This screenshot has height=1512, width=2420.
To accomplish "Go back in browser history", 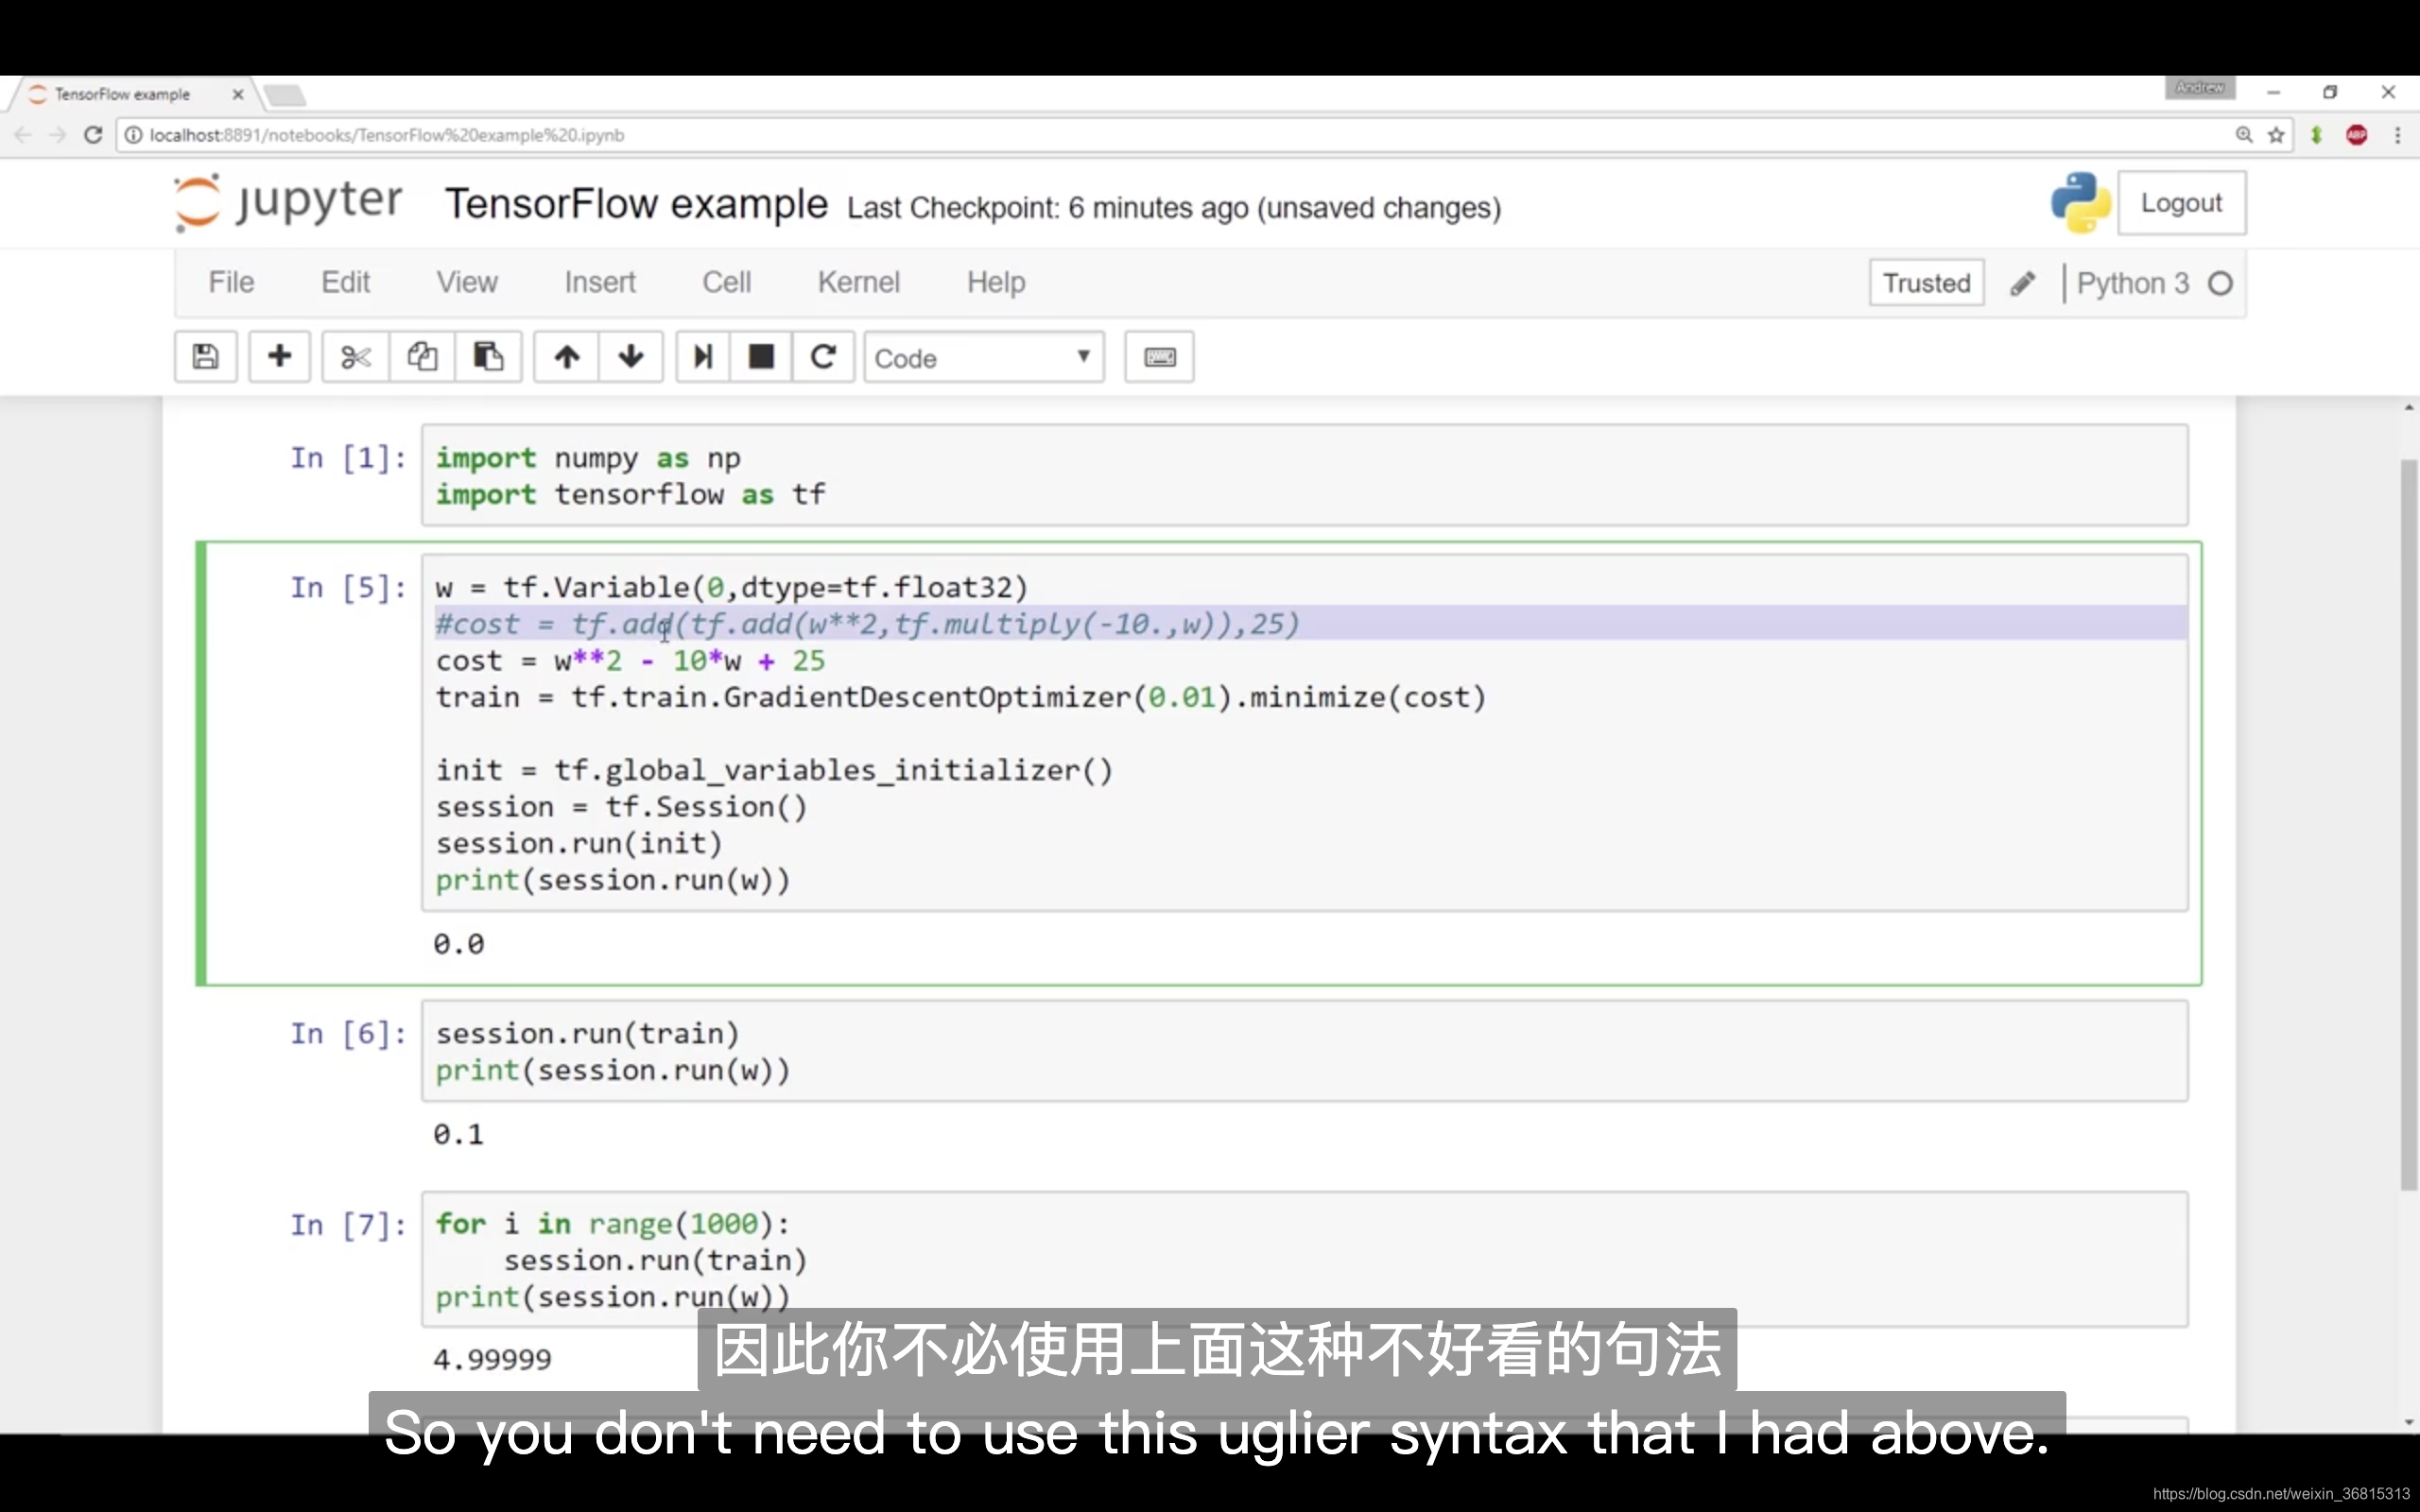I will [x=23, y=135].
